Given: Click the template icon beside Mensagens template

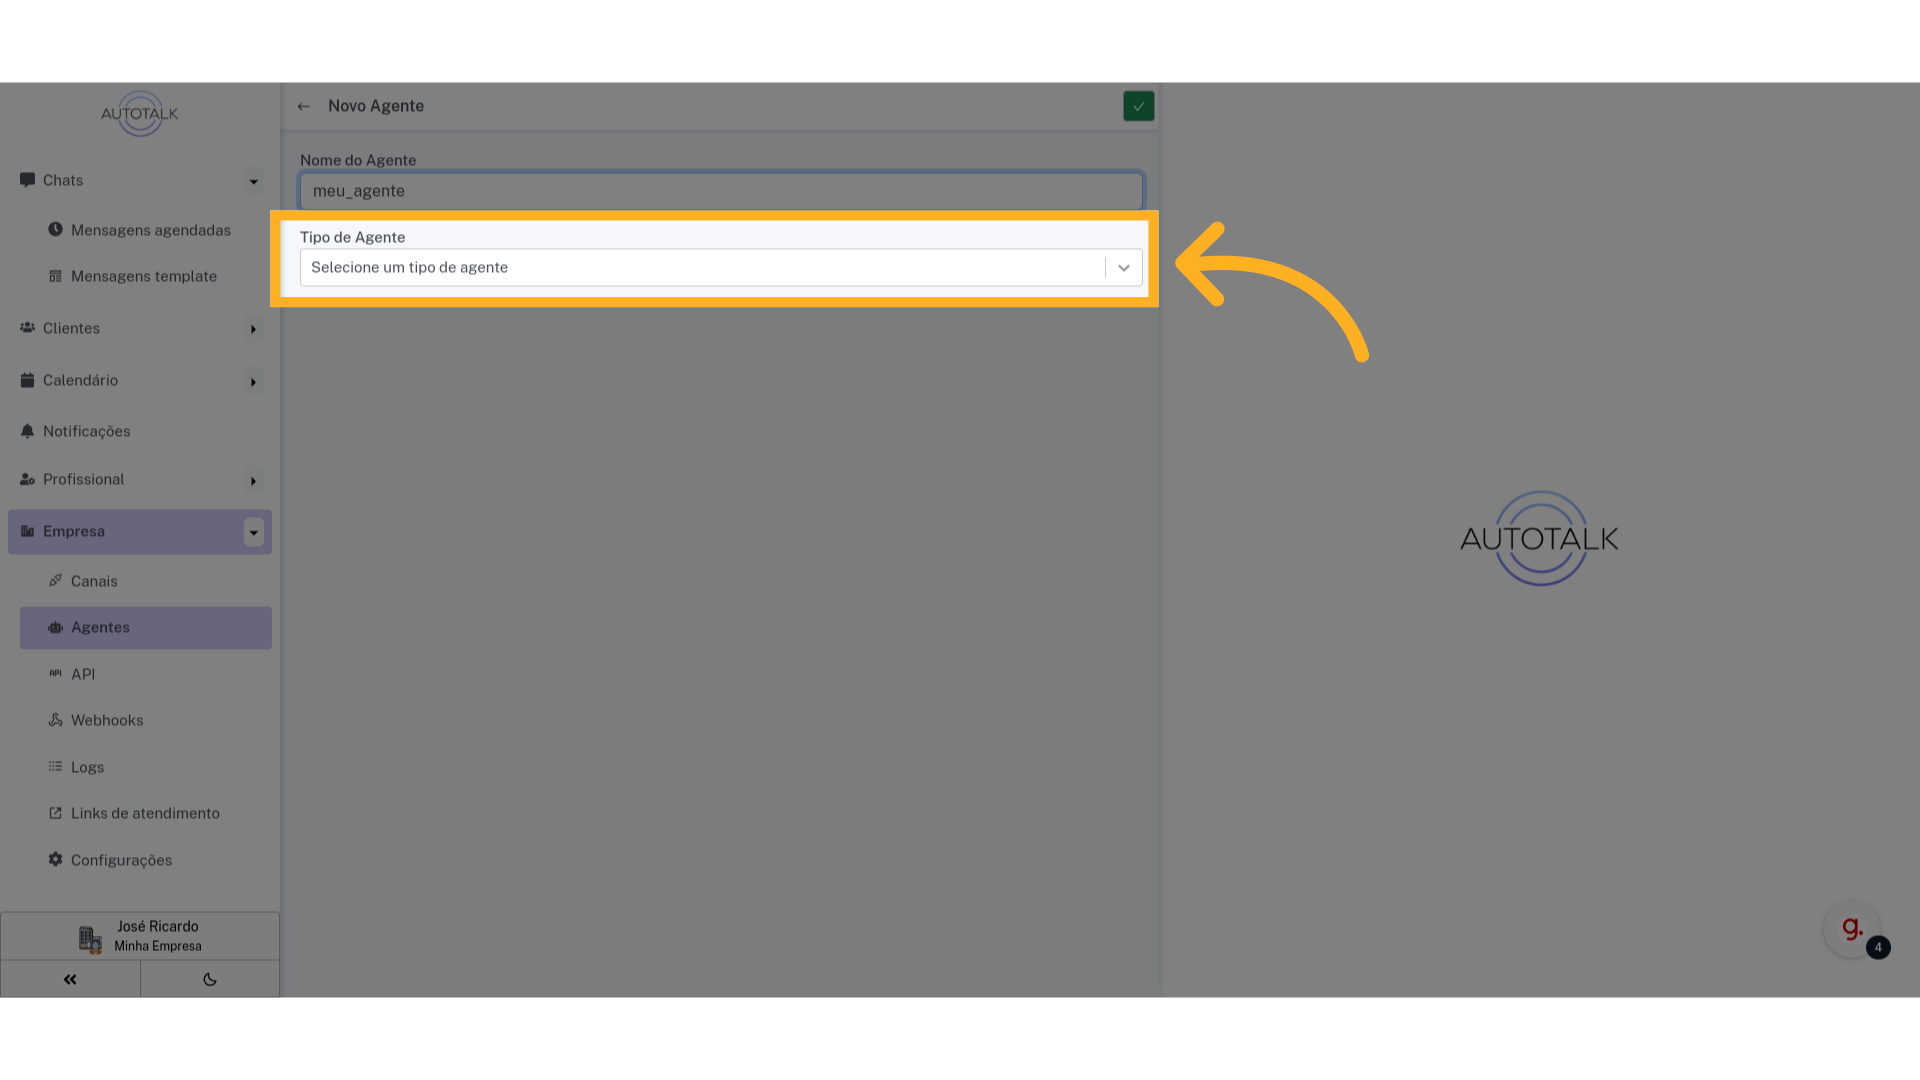Looking at the screenshot, I should point(55,276).
